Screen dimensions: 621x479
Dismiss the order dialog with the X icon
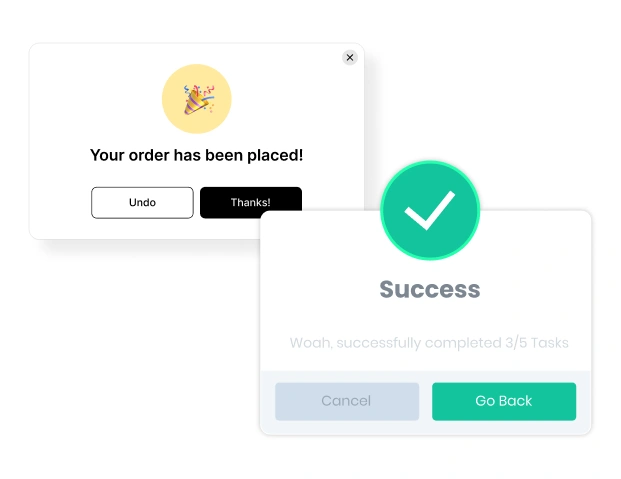pos(349,58)
